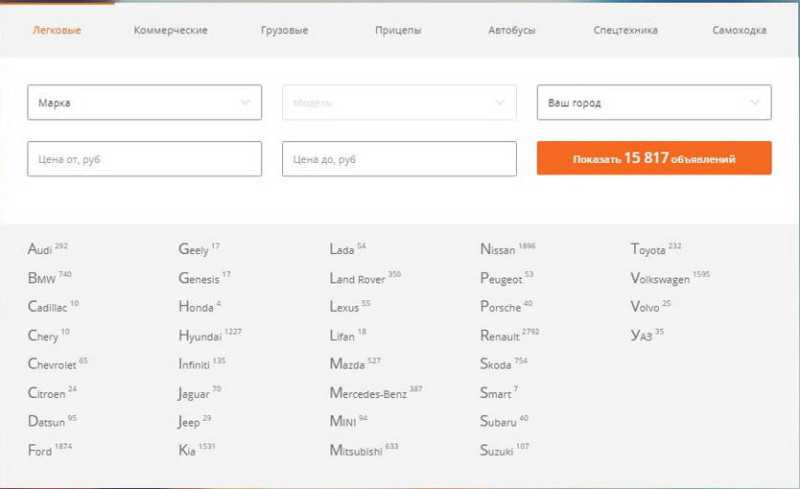Select the Cadillac brand link
This screenshot has width=800, height=489.
(47, 307)
